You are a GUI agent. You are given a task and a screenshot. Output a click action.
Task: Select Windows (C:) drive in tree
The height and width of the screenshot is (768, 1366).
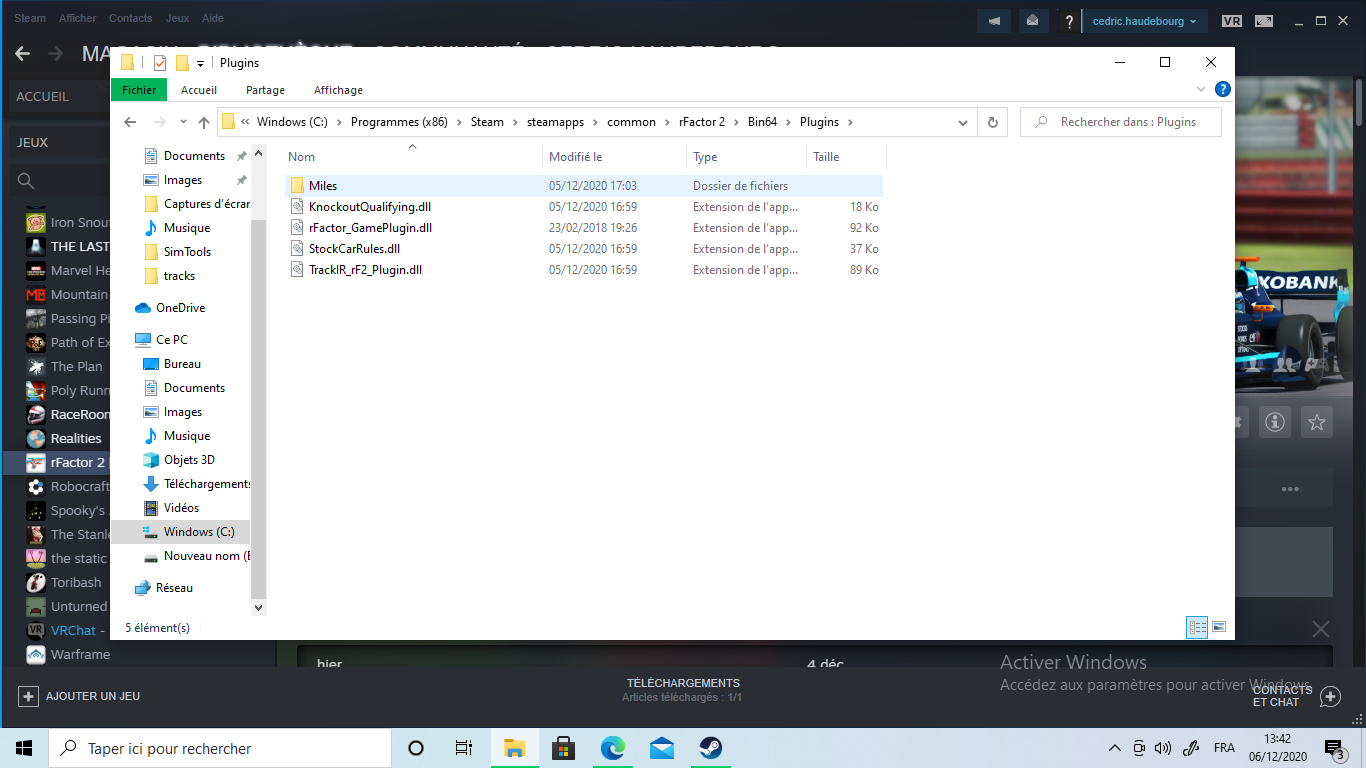[180, 532]
